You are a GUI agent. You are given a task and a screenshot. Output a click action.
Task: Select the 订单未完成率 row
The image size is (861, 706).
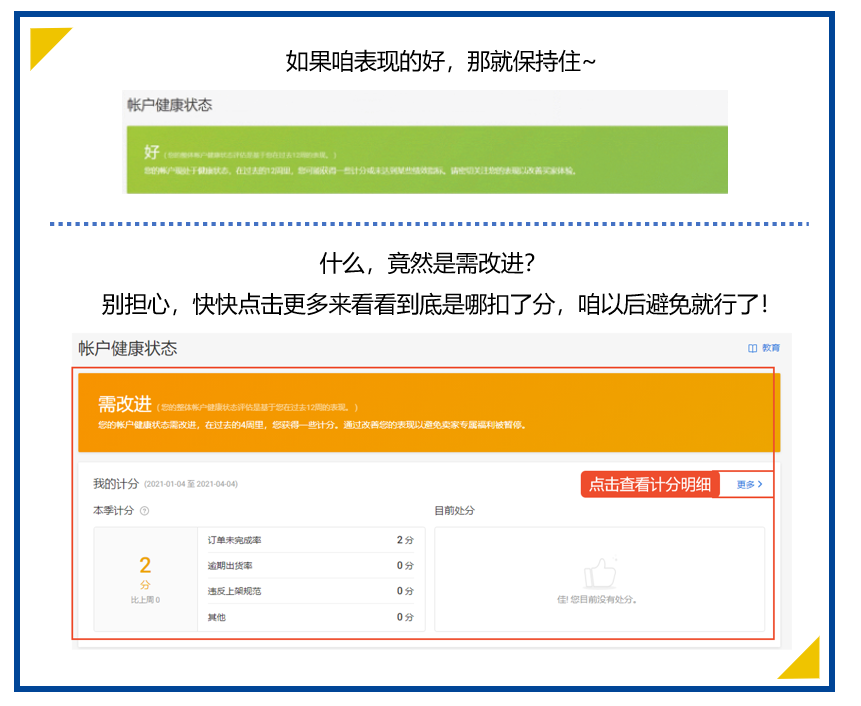point(310,540)
